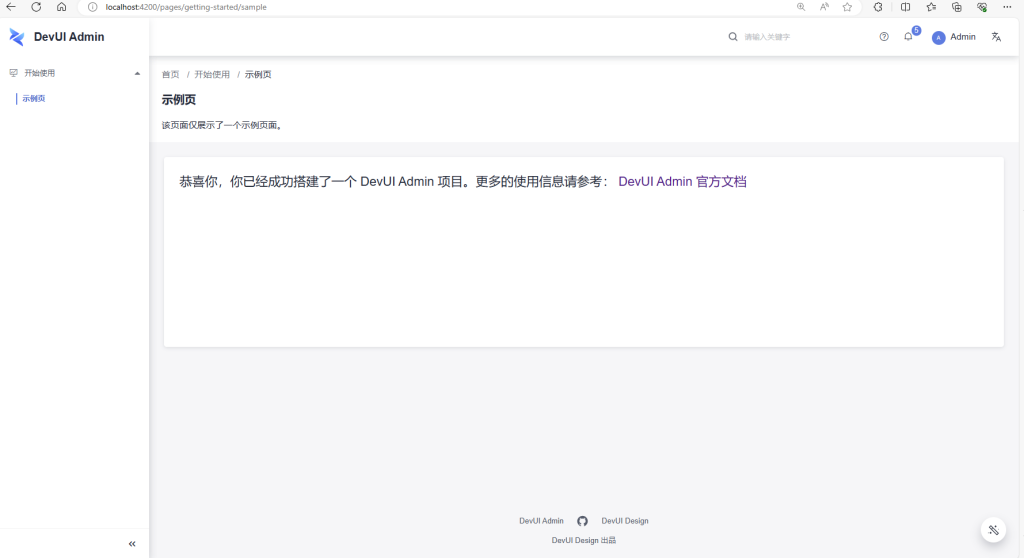This screenshot has width=1024, height=558.
Task: Click 开始使用 breadcrumb item
Action: click(x=212, y=74)
